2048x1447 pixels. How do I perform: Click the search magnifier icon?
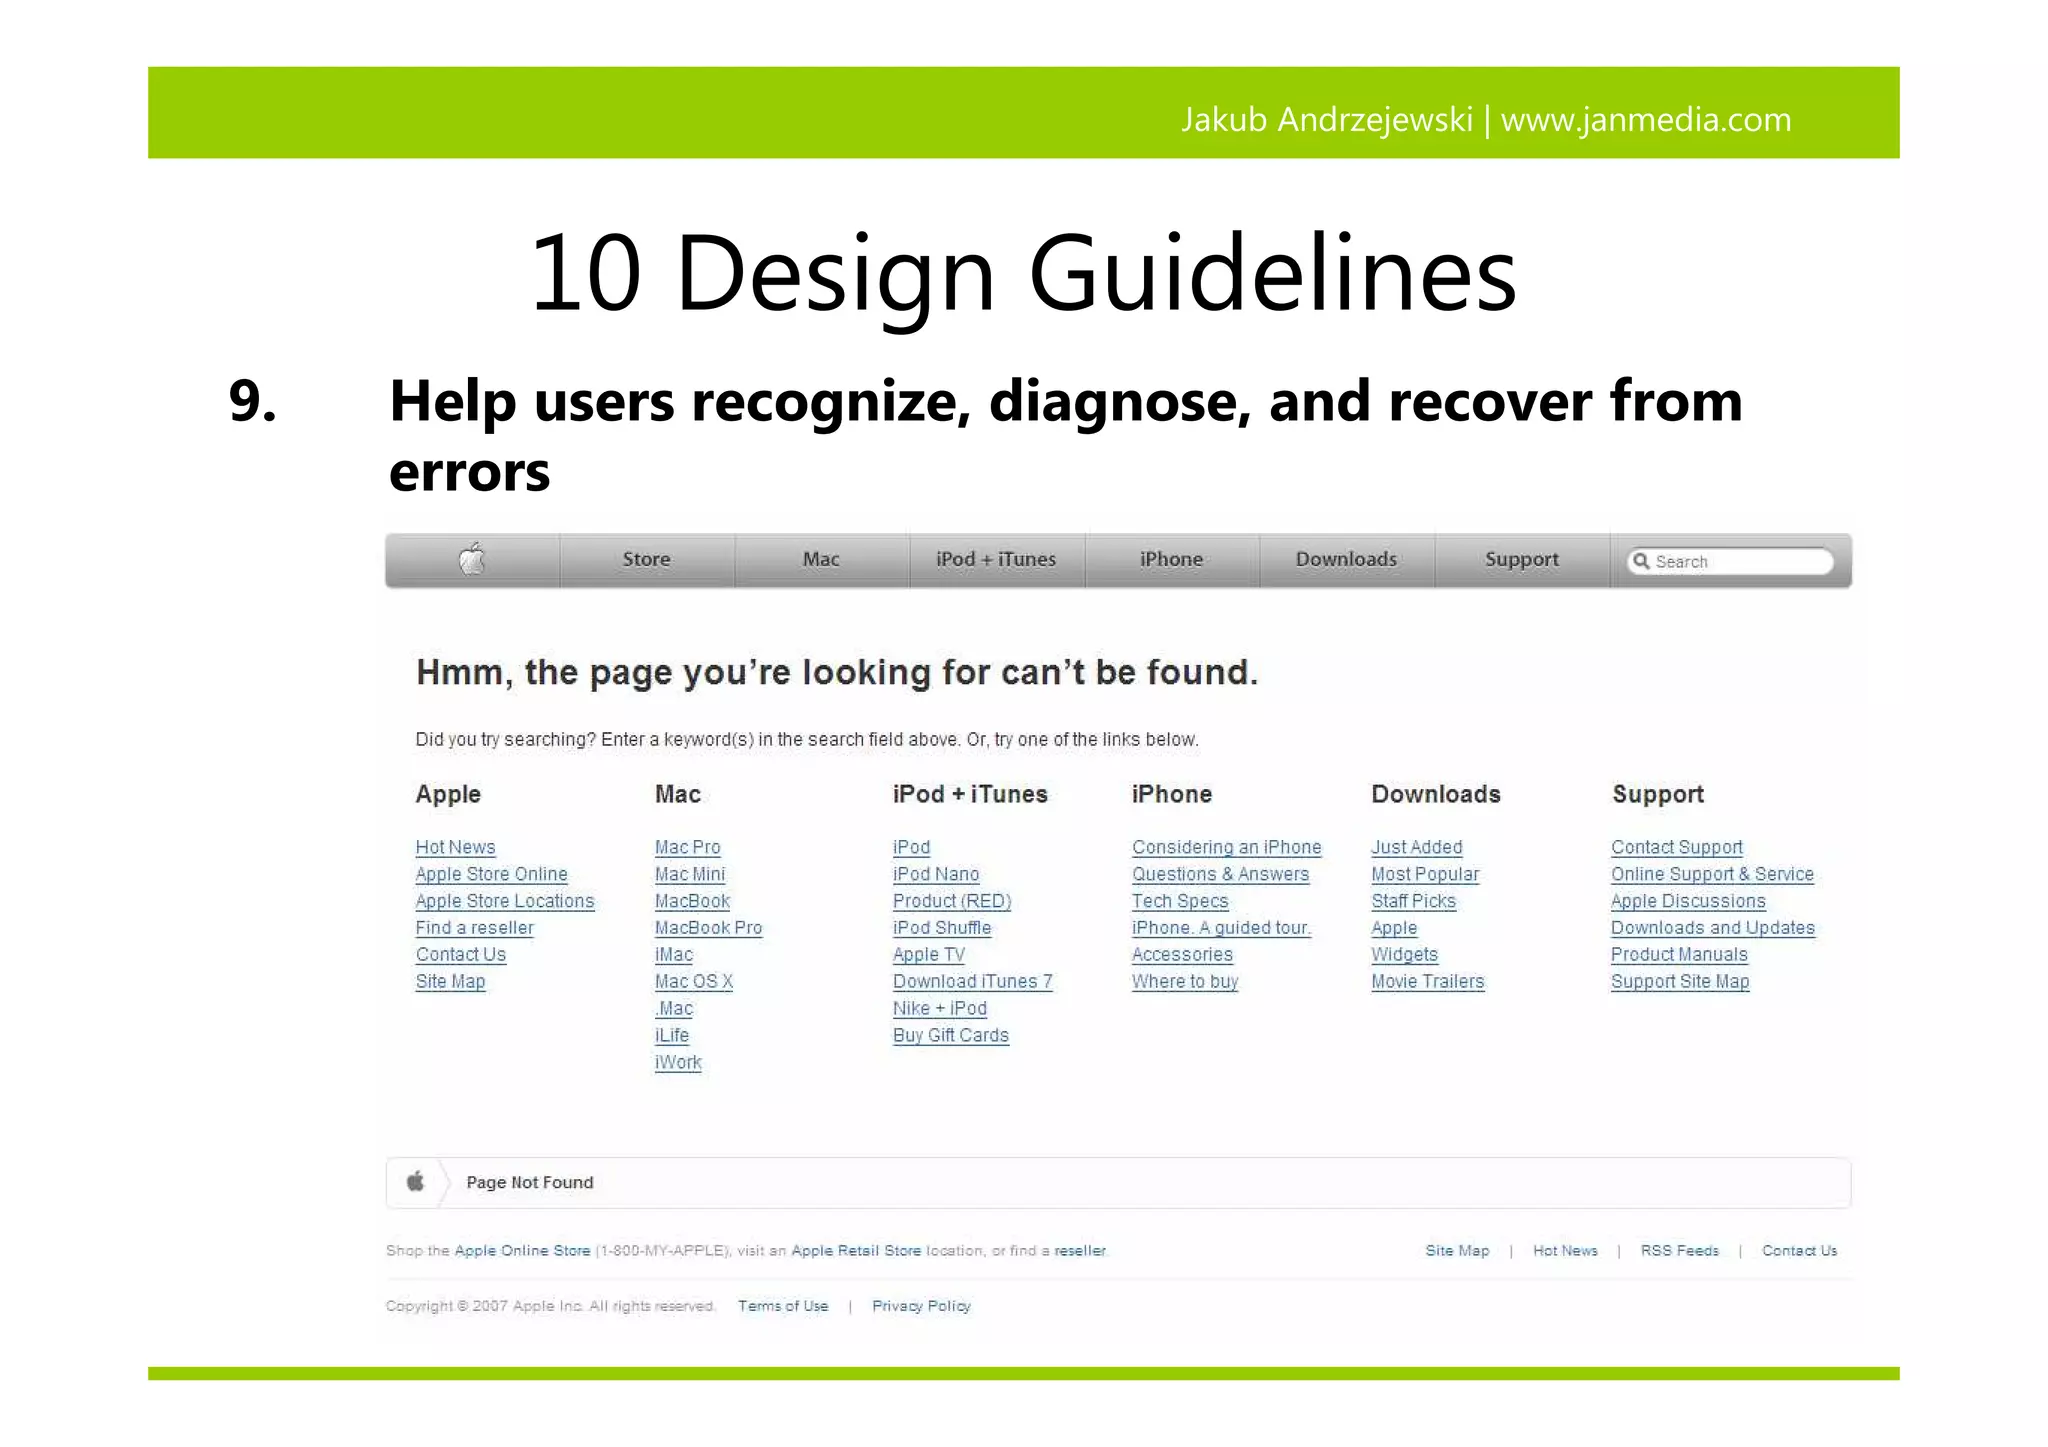click(x=1640, y=561)
